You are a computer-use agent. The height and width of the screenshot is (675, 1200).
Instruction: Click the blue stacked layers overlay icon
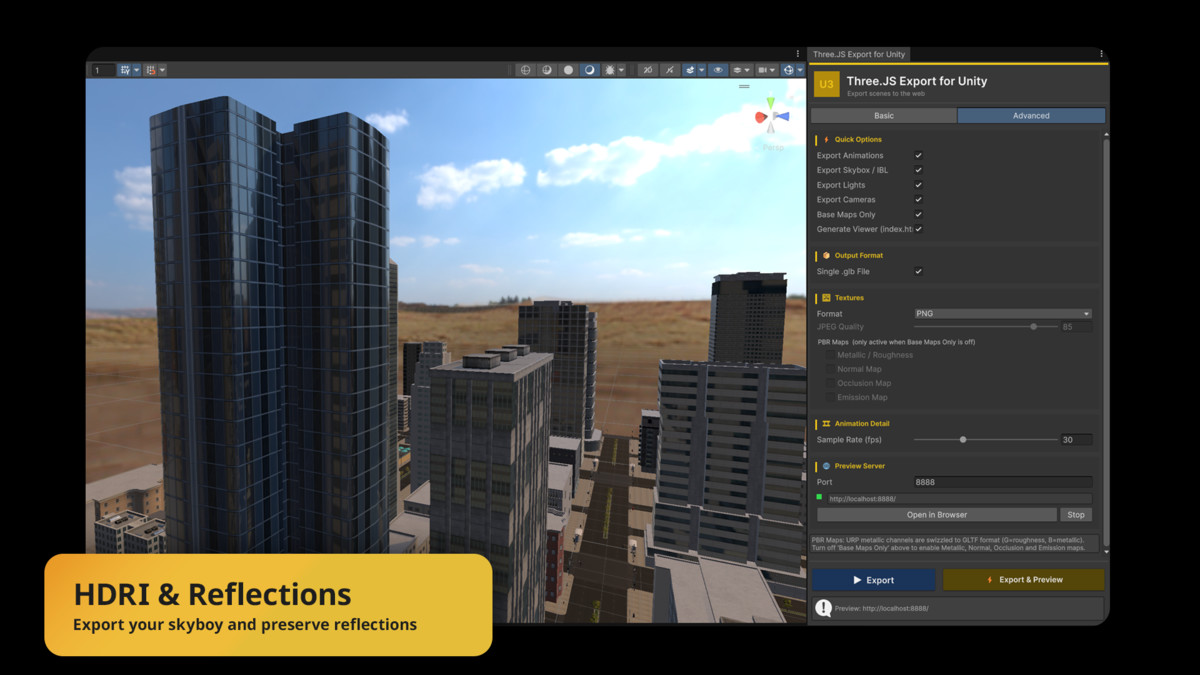[x=690, y=70]
